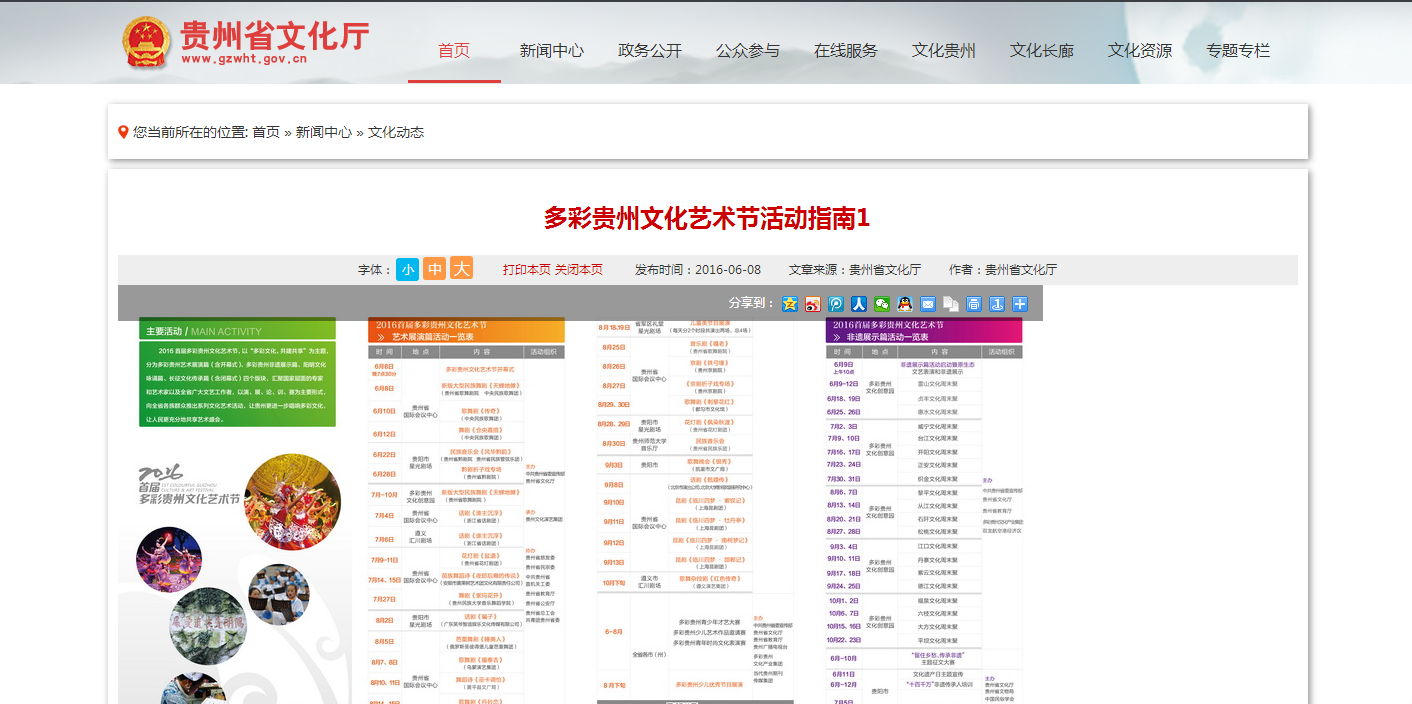The image size is (1412, 704).
Task: Share the article to Sina Weibo
Action: click(813, 304)
